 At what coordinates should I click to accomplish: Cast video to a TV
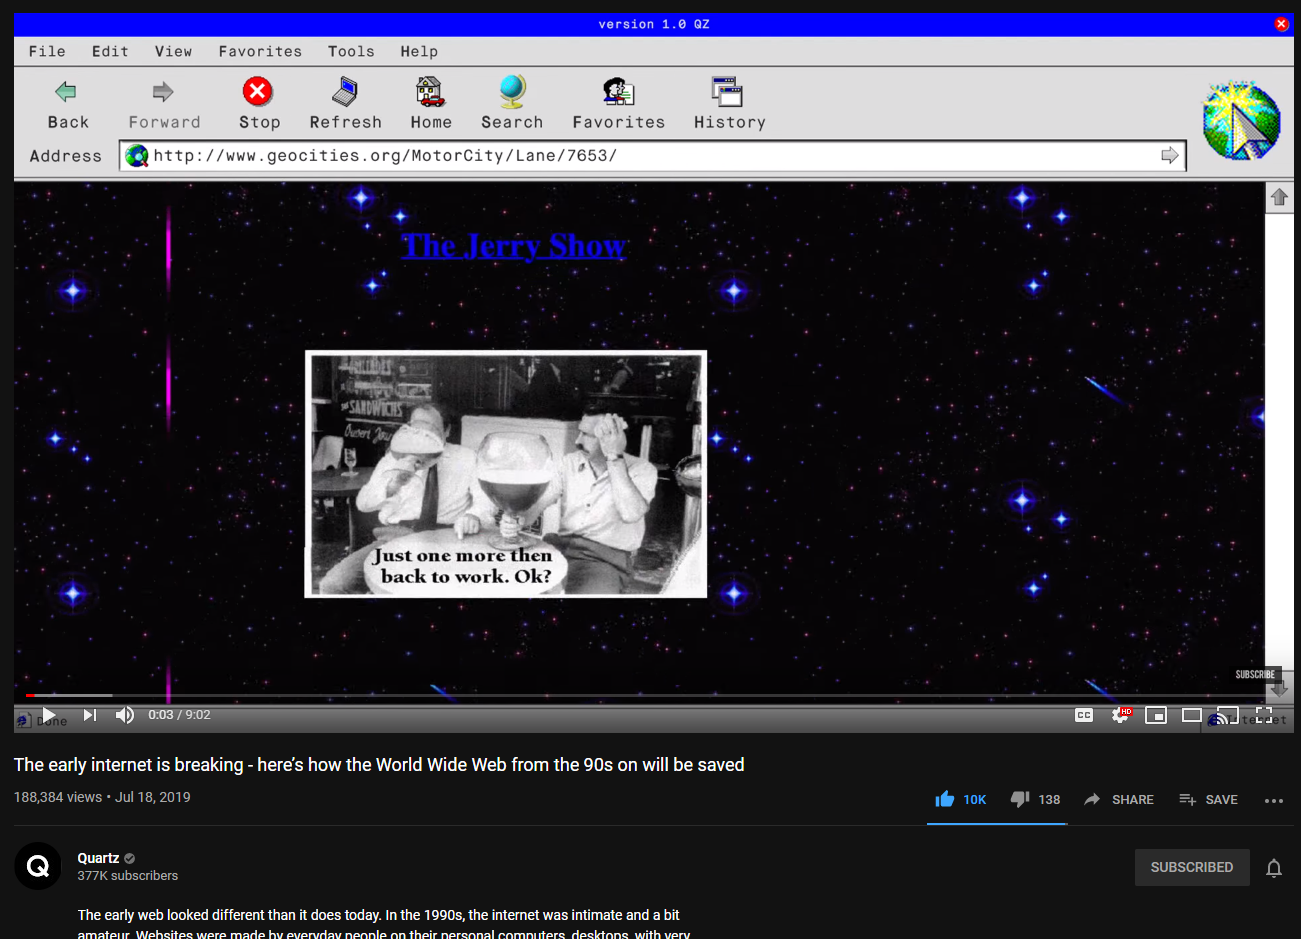tap(1228, 715)
